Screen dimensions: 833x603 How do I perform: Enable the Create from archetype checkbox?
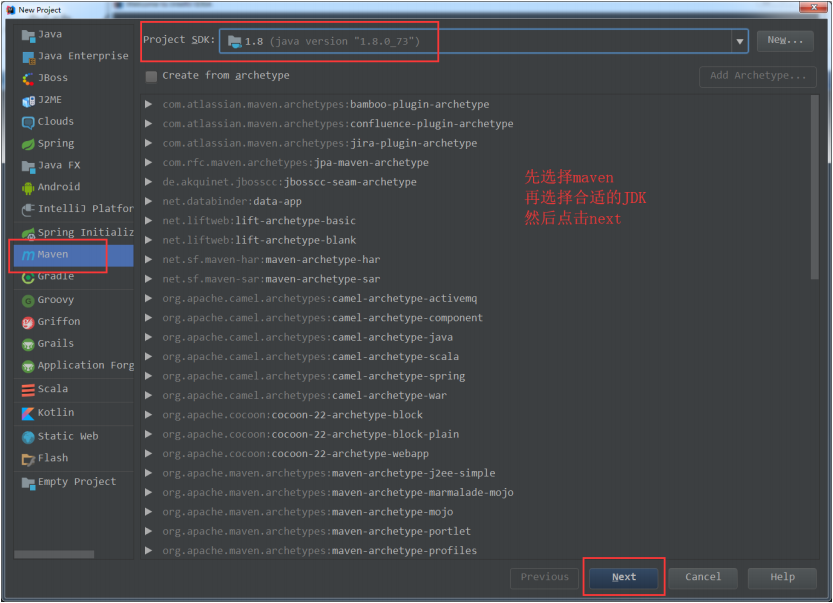[150, 75]
